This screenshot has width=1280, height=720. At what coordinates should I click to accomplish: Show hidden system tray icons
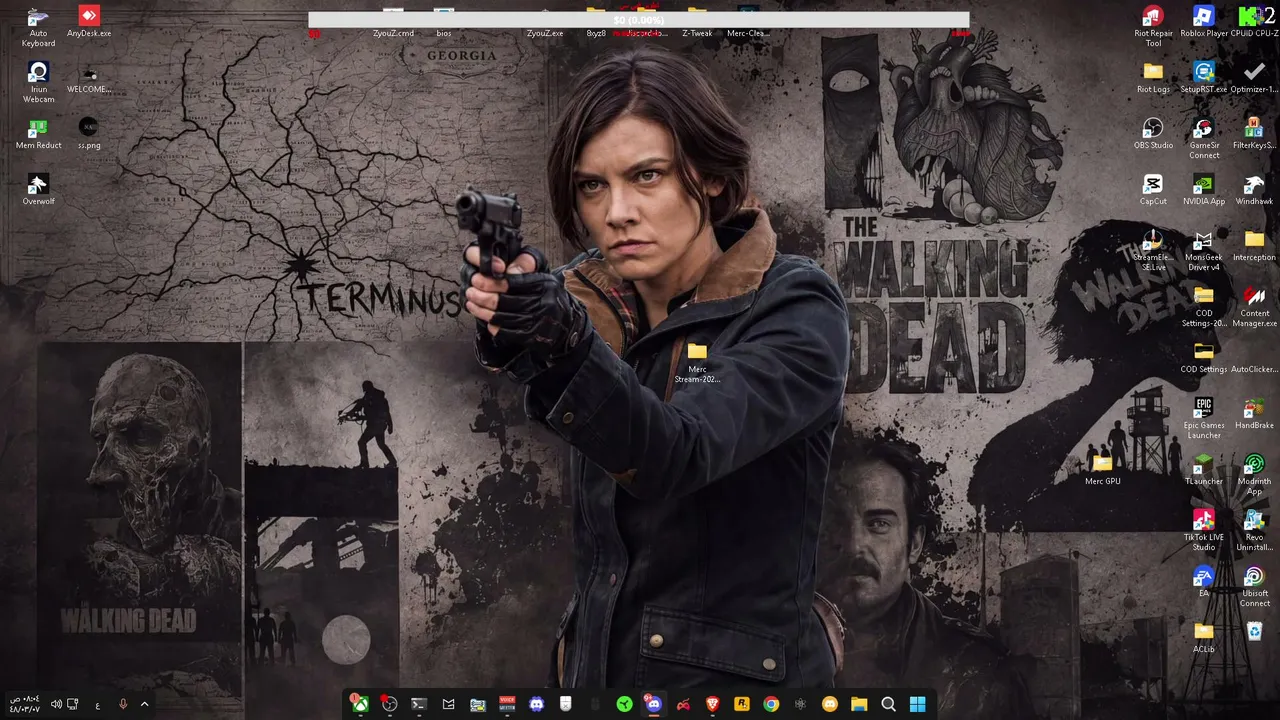click(144, 704)
